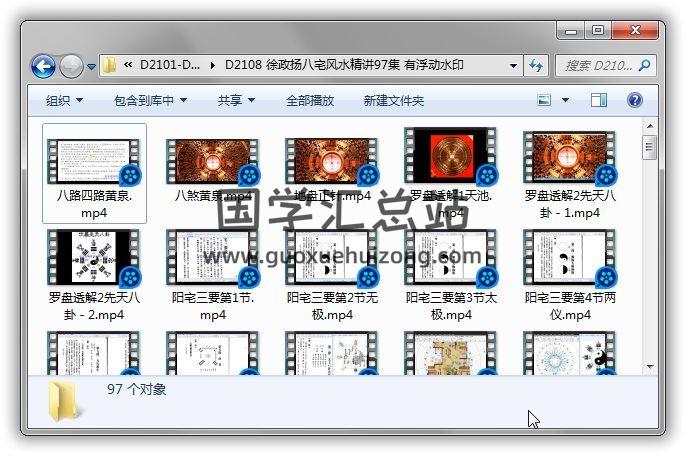686x456 pixels.
Task: Click the refresh button beside address bar
Action: 535,66
